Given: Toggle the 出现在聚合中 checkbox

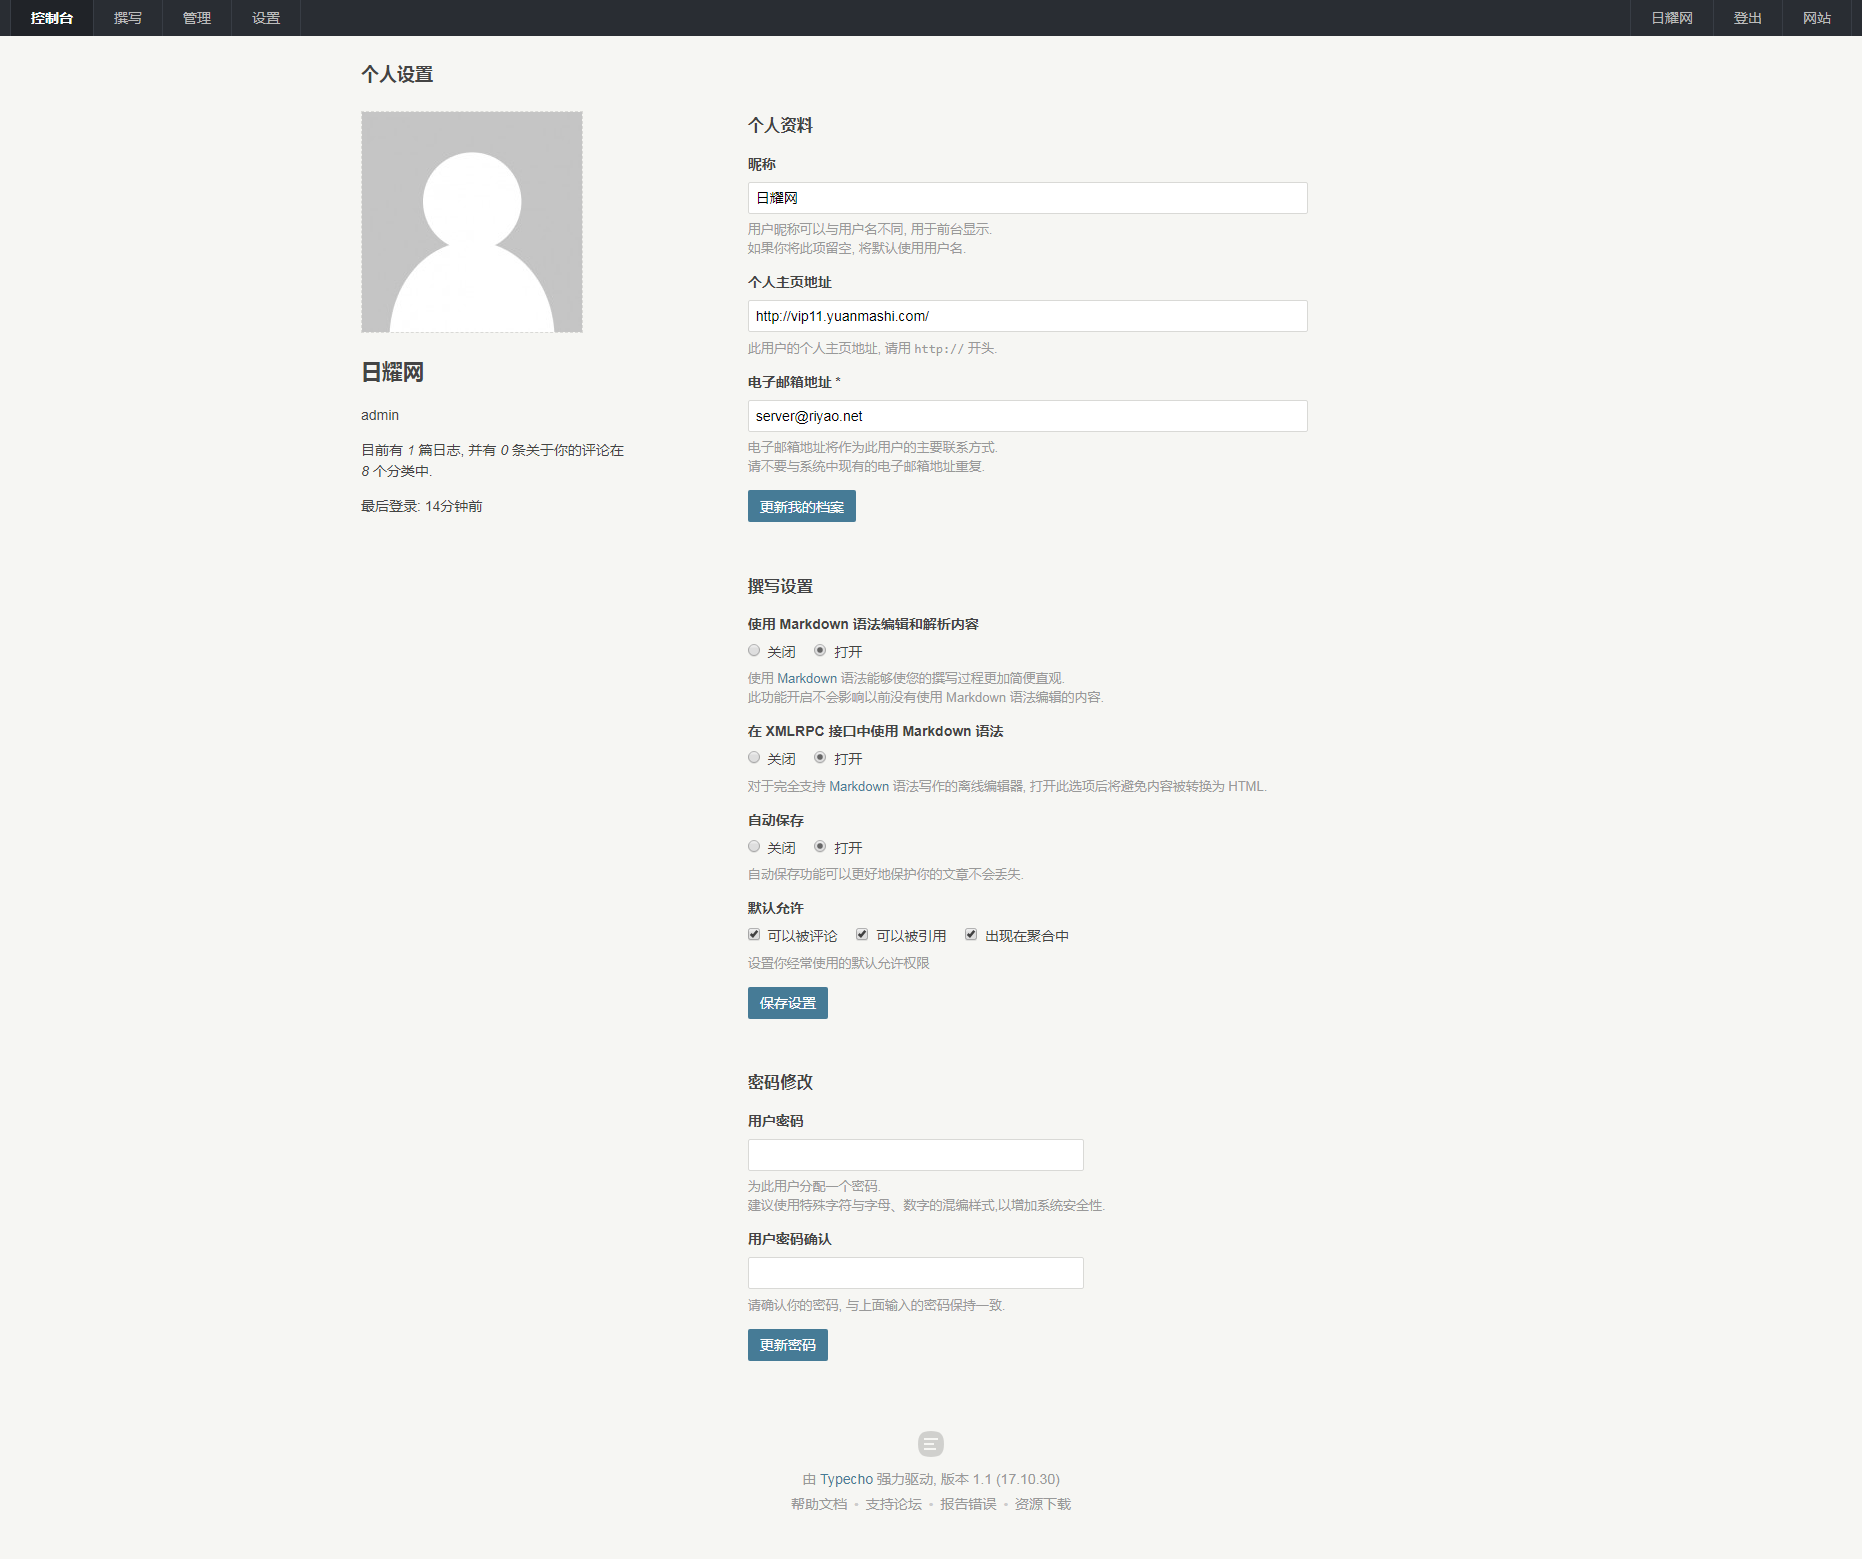Looking at the screenshot, I should pyautogui.click(x=971, y=935).
